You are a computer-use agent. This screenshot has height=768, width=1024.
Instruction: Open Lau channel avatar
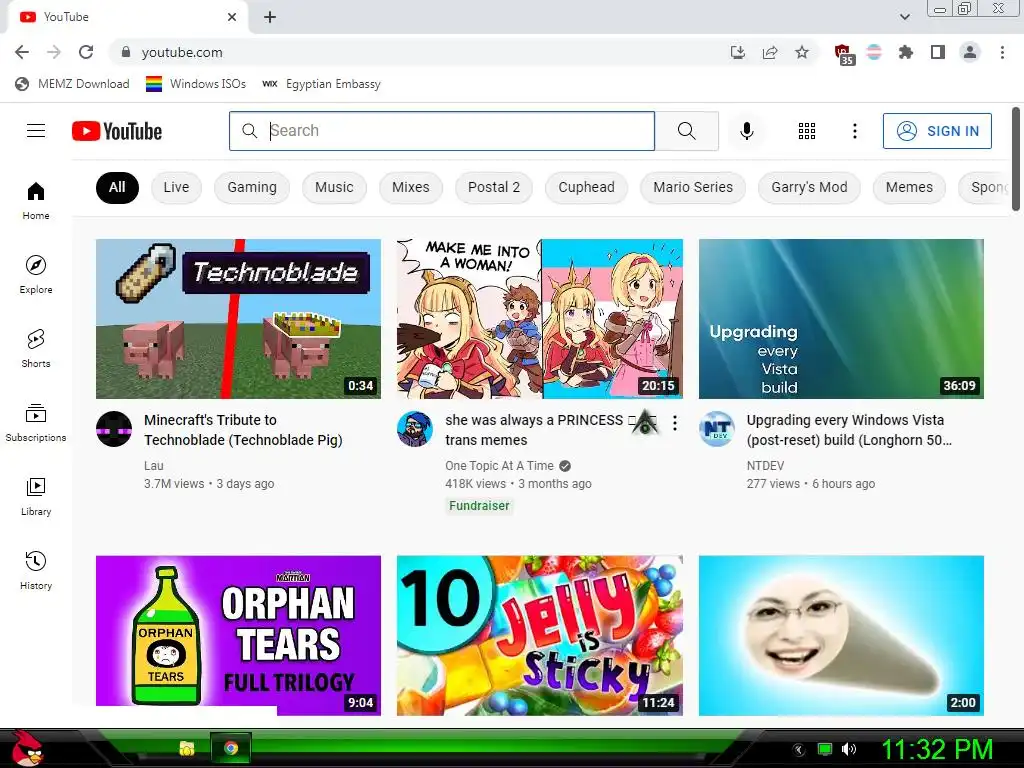click(114, 429)
